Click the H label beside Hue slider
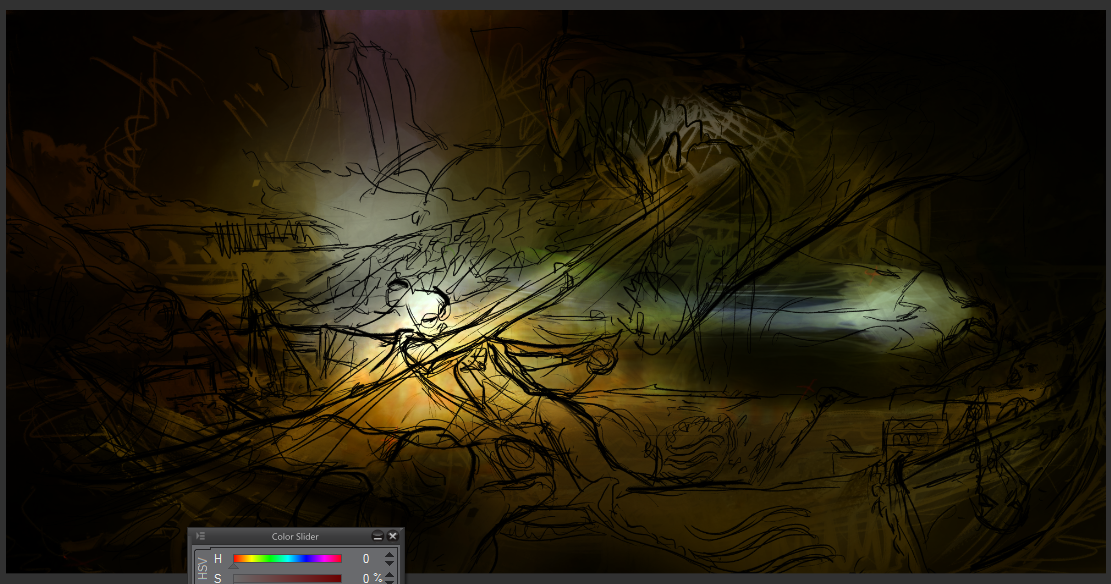Screen dimensions: 1111x584 pyautogui.click(x=218, y=559)
